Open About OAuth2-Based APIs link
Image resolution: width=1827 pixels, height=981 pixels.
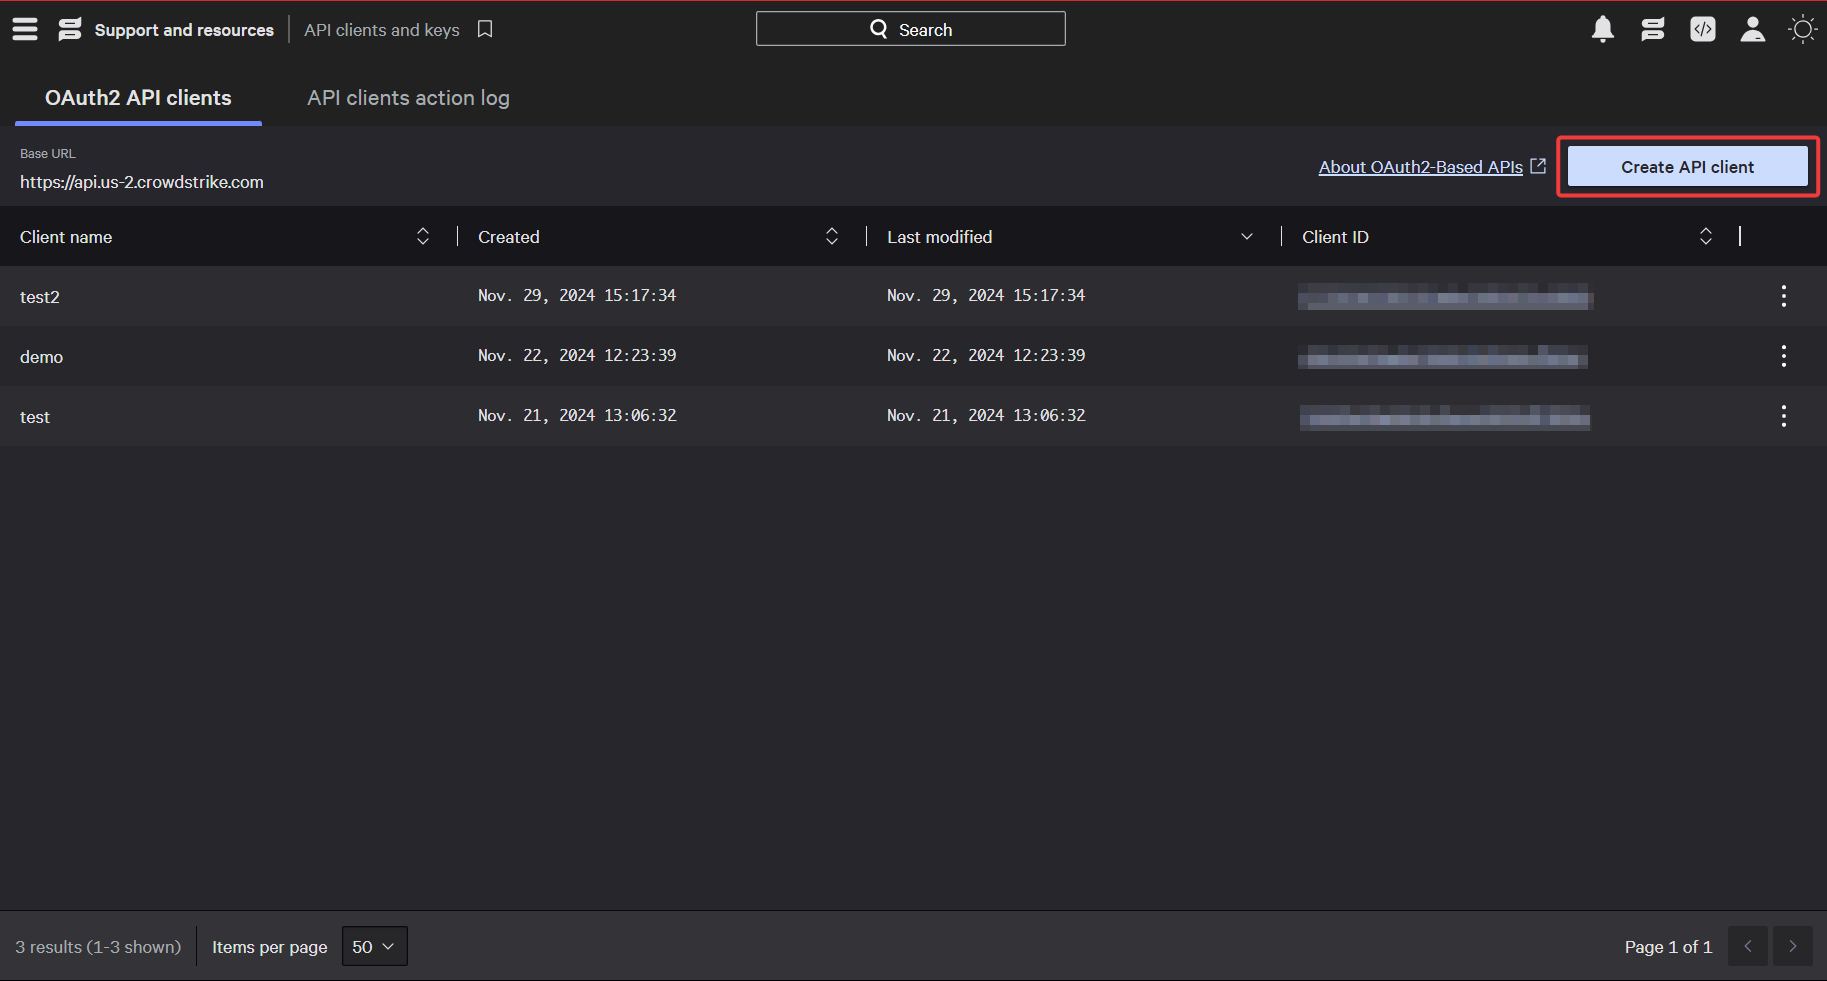click(x=1421, y=167)
